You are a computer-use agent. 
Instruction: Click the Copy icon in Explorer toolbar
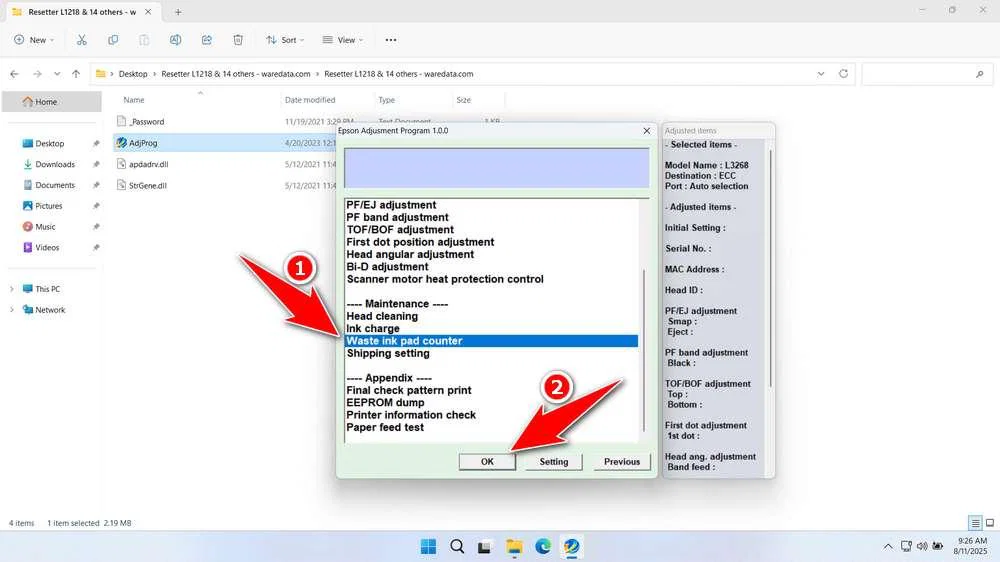click(x=113, y=40)
